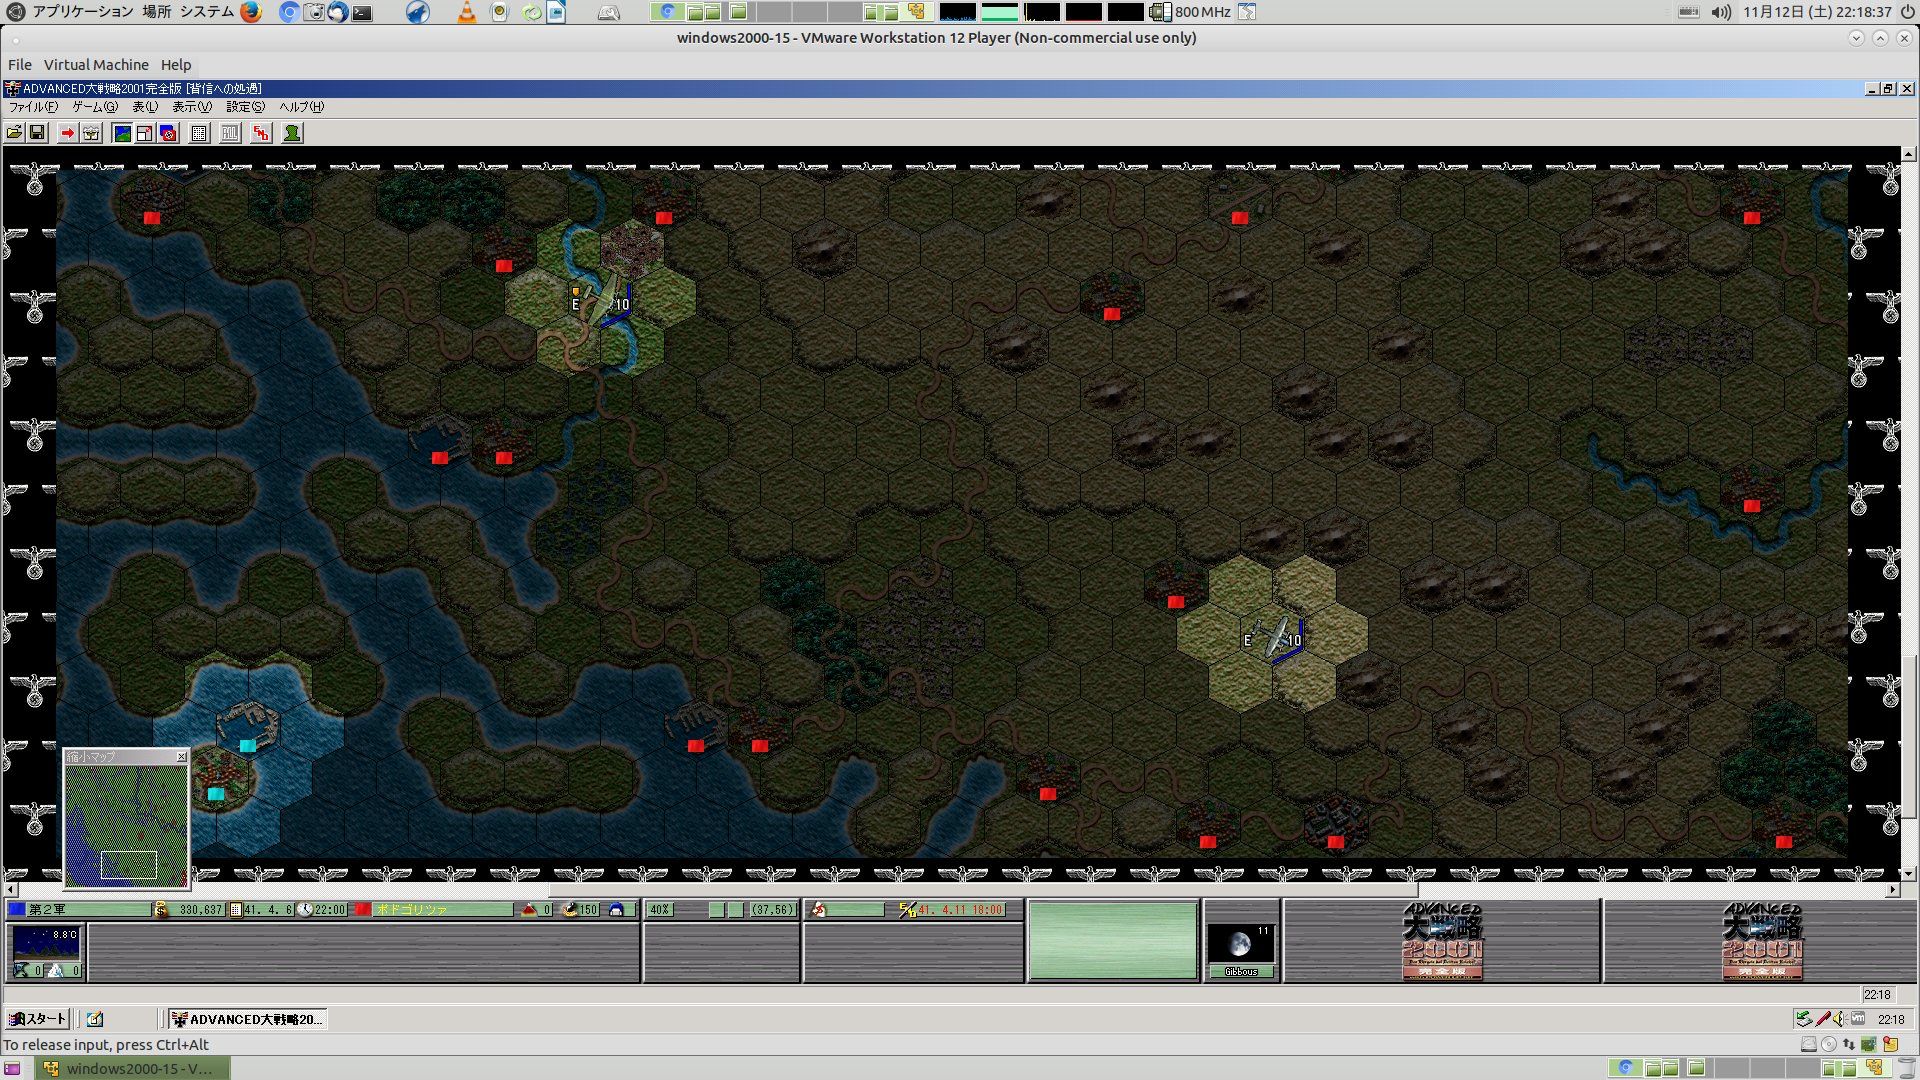Open the ファイル(F) menu
The image size is (1920, 1080).
[x=33, y=107]
